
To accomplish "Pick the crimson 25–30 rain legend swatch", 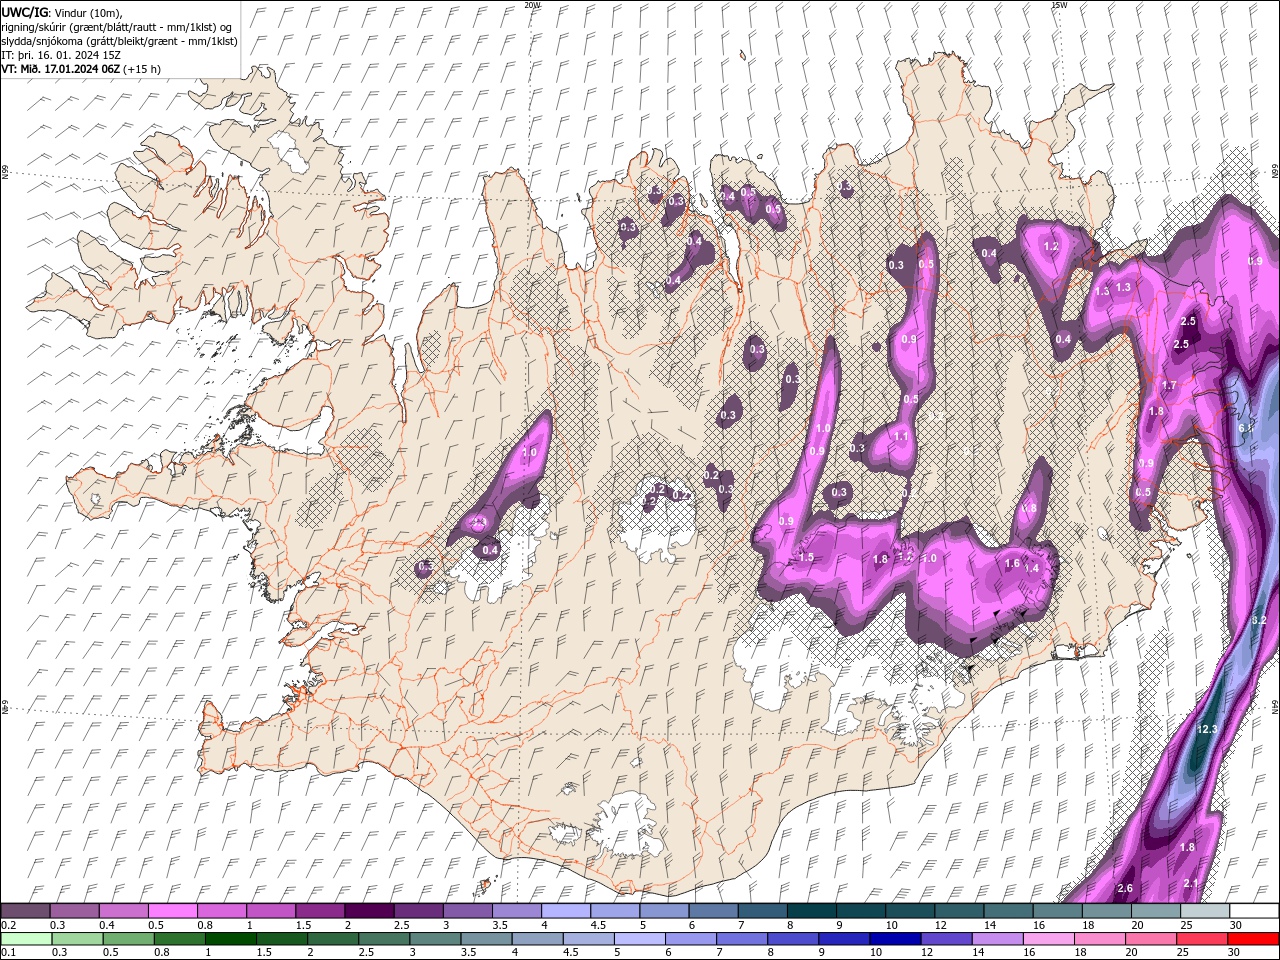I will [1201, 939].
